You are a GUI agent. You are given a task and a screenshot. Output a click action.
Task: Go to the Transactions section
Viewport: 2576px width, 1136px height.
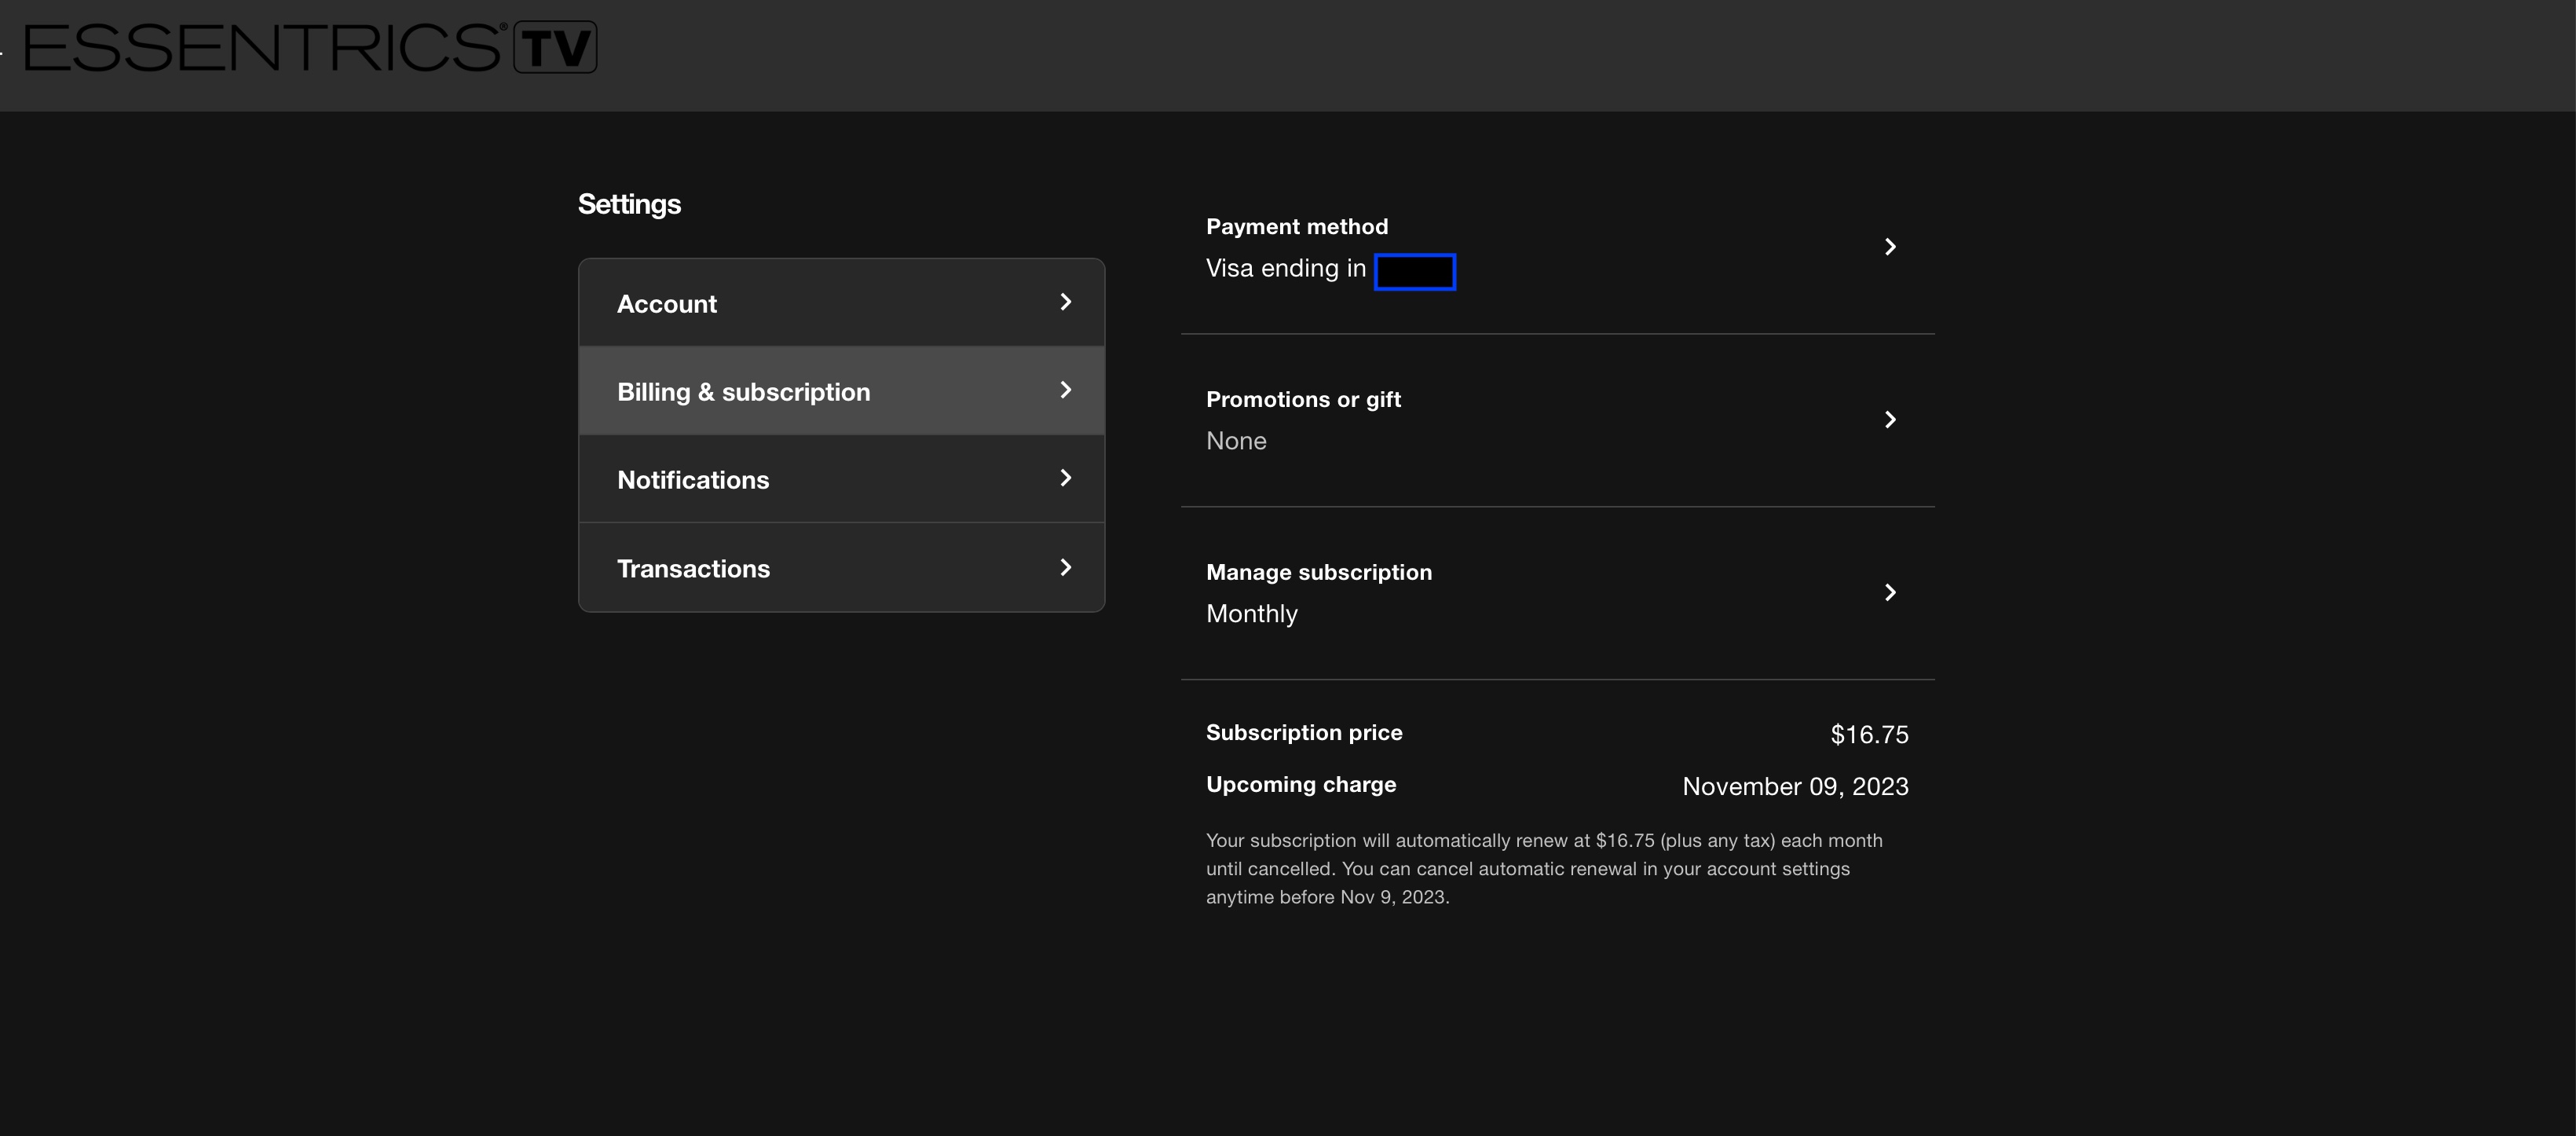point(841,567)
